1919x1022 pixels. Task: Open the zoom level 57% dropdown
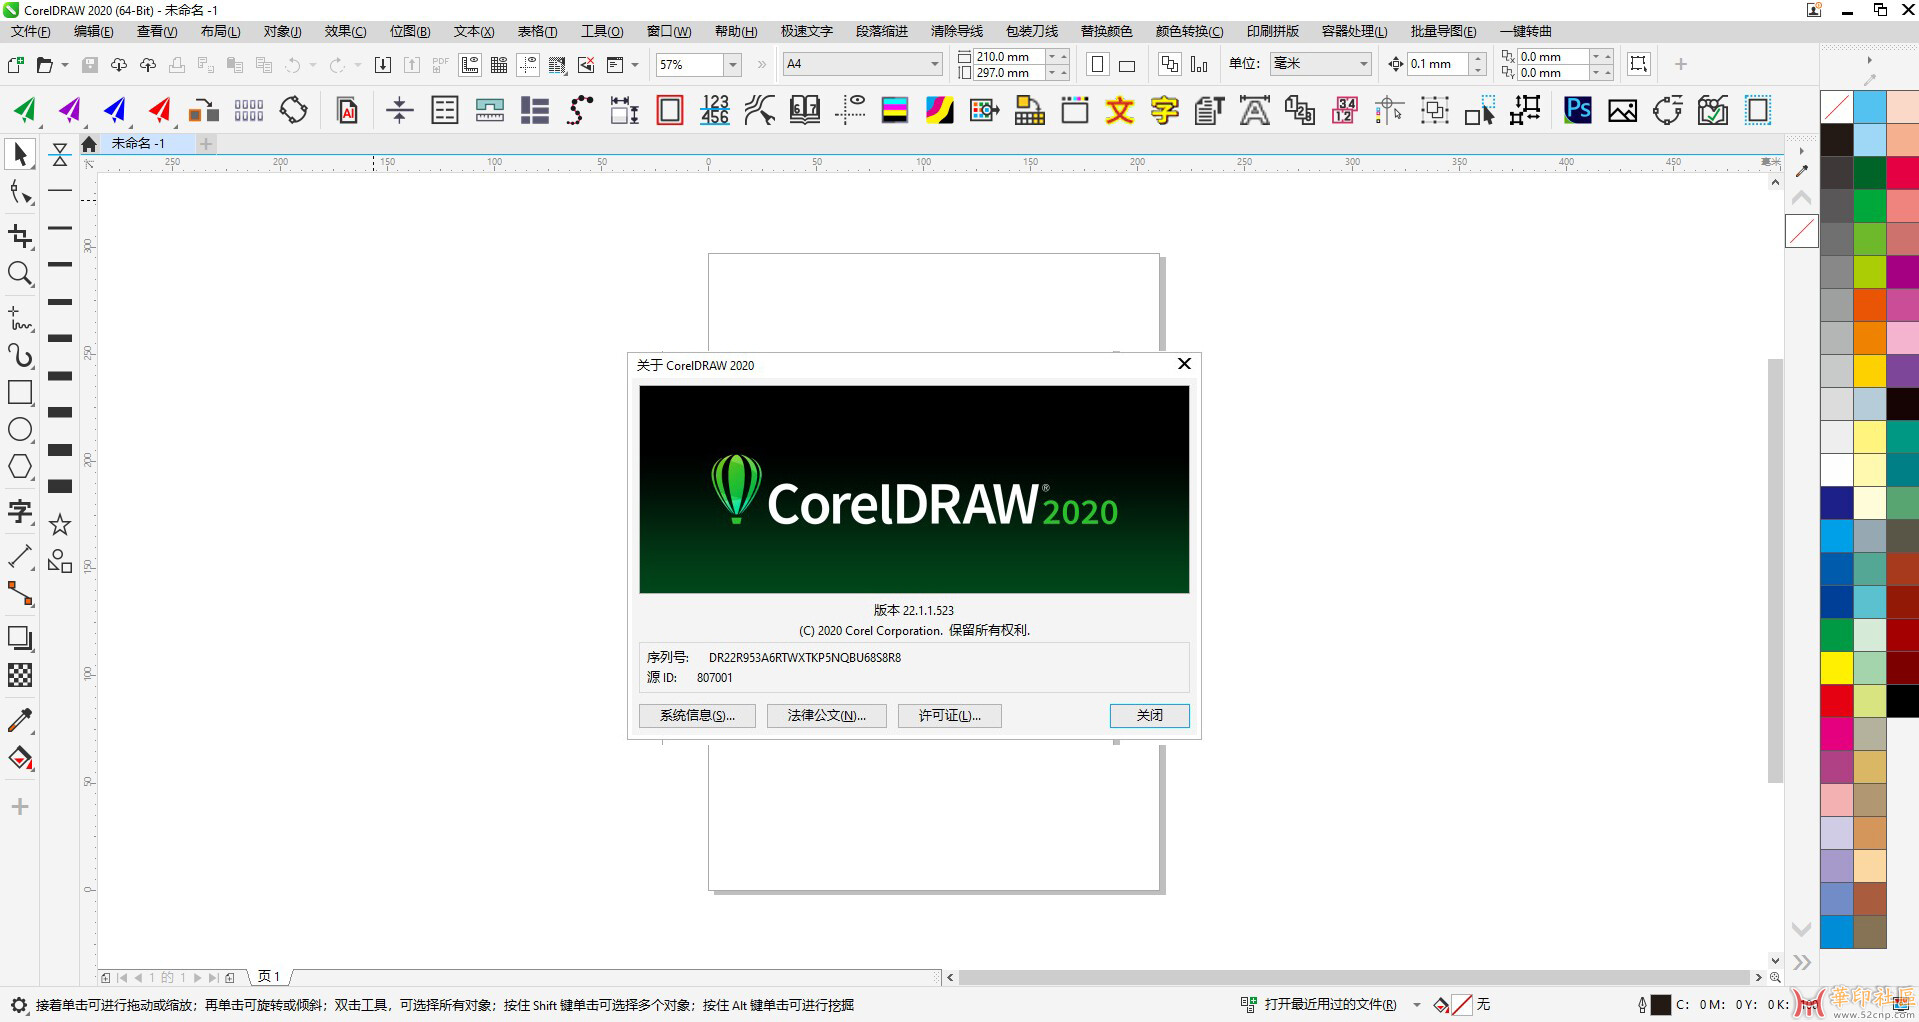pos(733,64)
